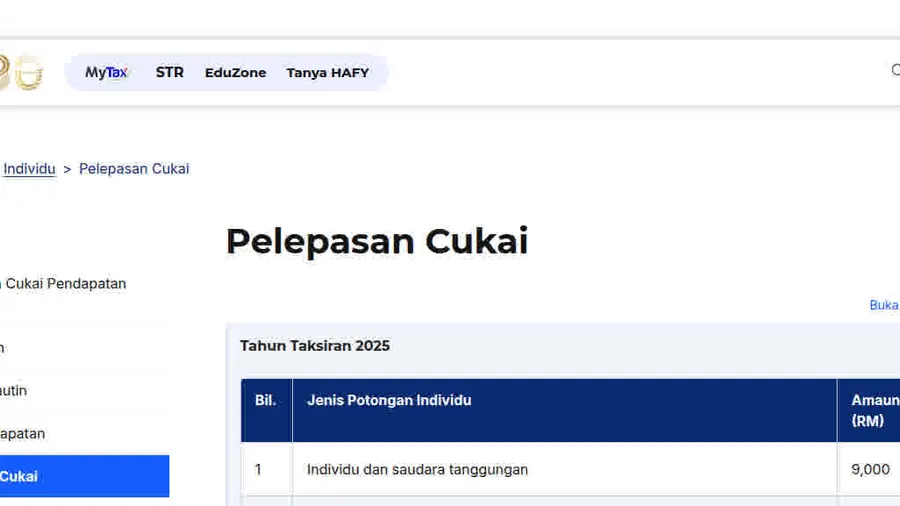Click the 9,000 amount cell
900x506 pixels.
[x=869, y=469]
